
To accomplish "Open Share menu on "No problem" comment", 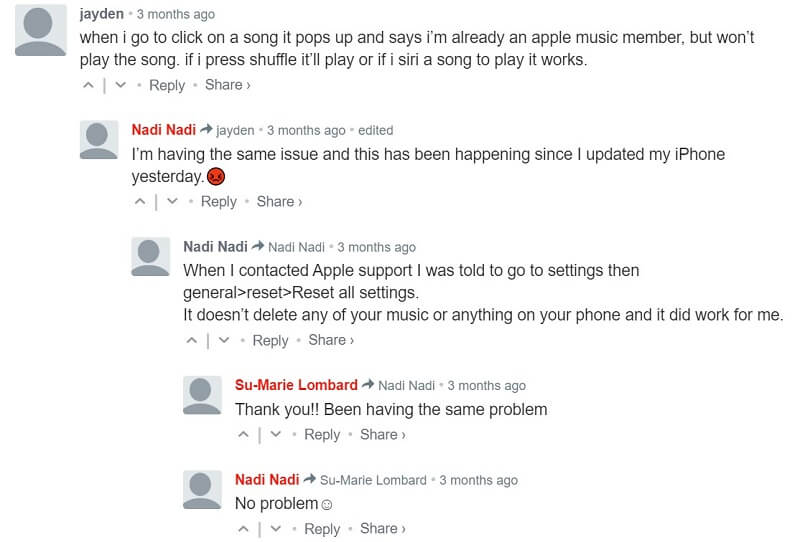I will pyautogui.click(x=382, y=529).
